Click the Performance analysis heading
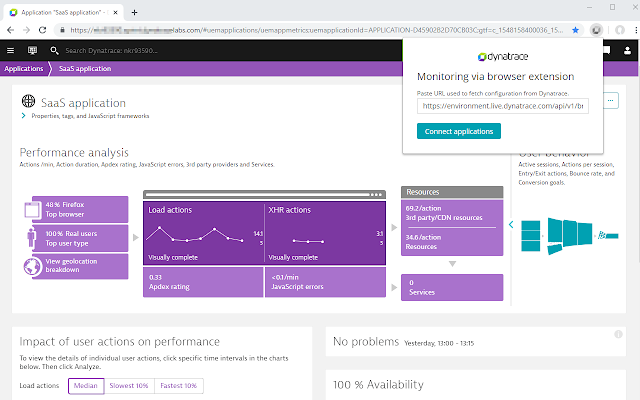Screen dimensions: 640x400 (74, 153)
